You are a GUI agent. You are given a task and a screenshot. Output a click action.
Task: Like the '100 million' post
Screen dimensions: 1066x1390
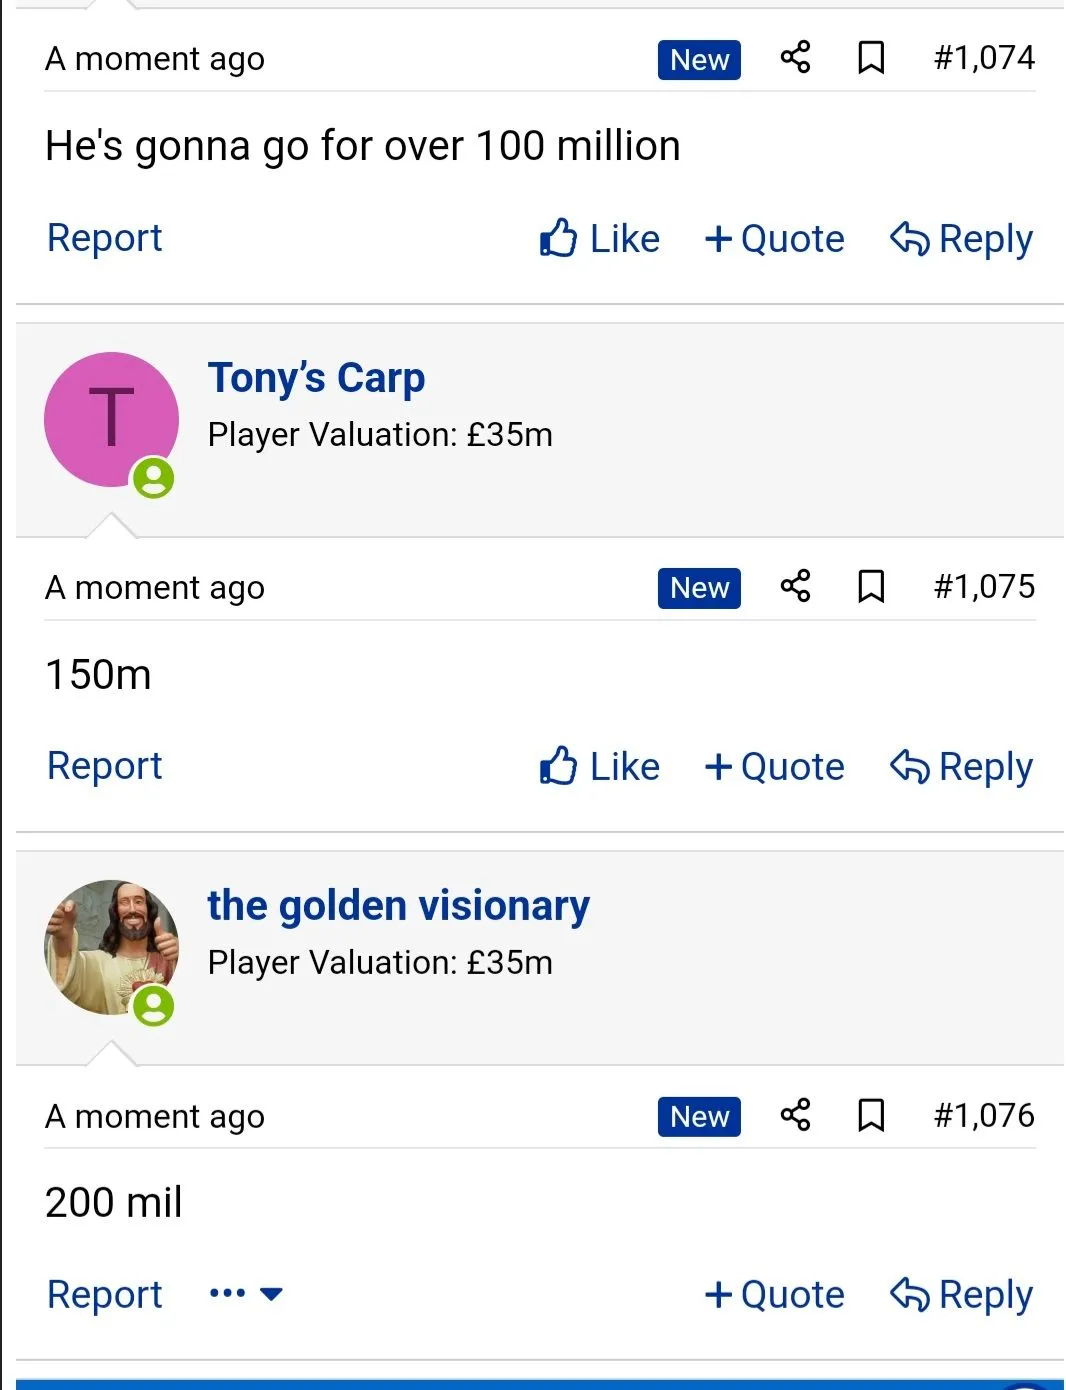point(600,239)
